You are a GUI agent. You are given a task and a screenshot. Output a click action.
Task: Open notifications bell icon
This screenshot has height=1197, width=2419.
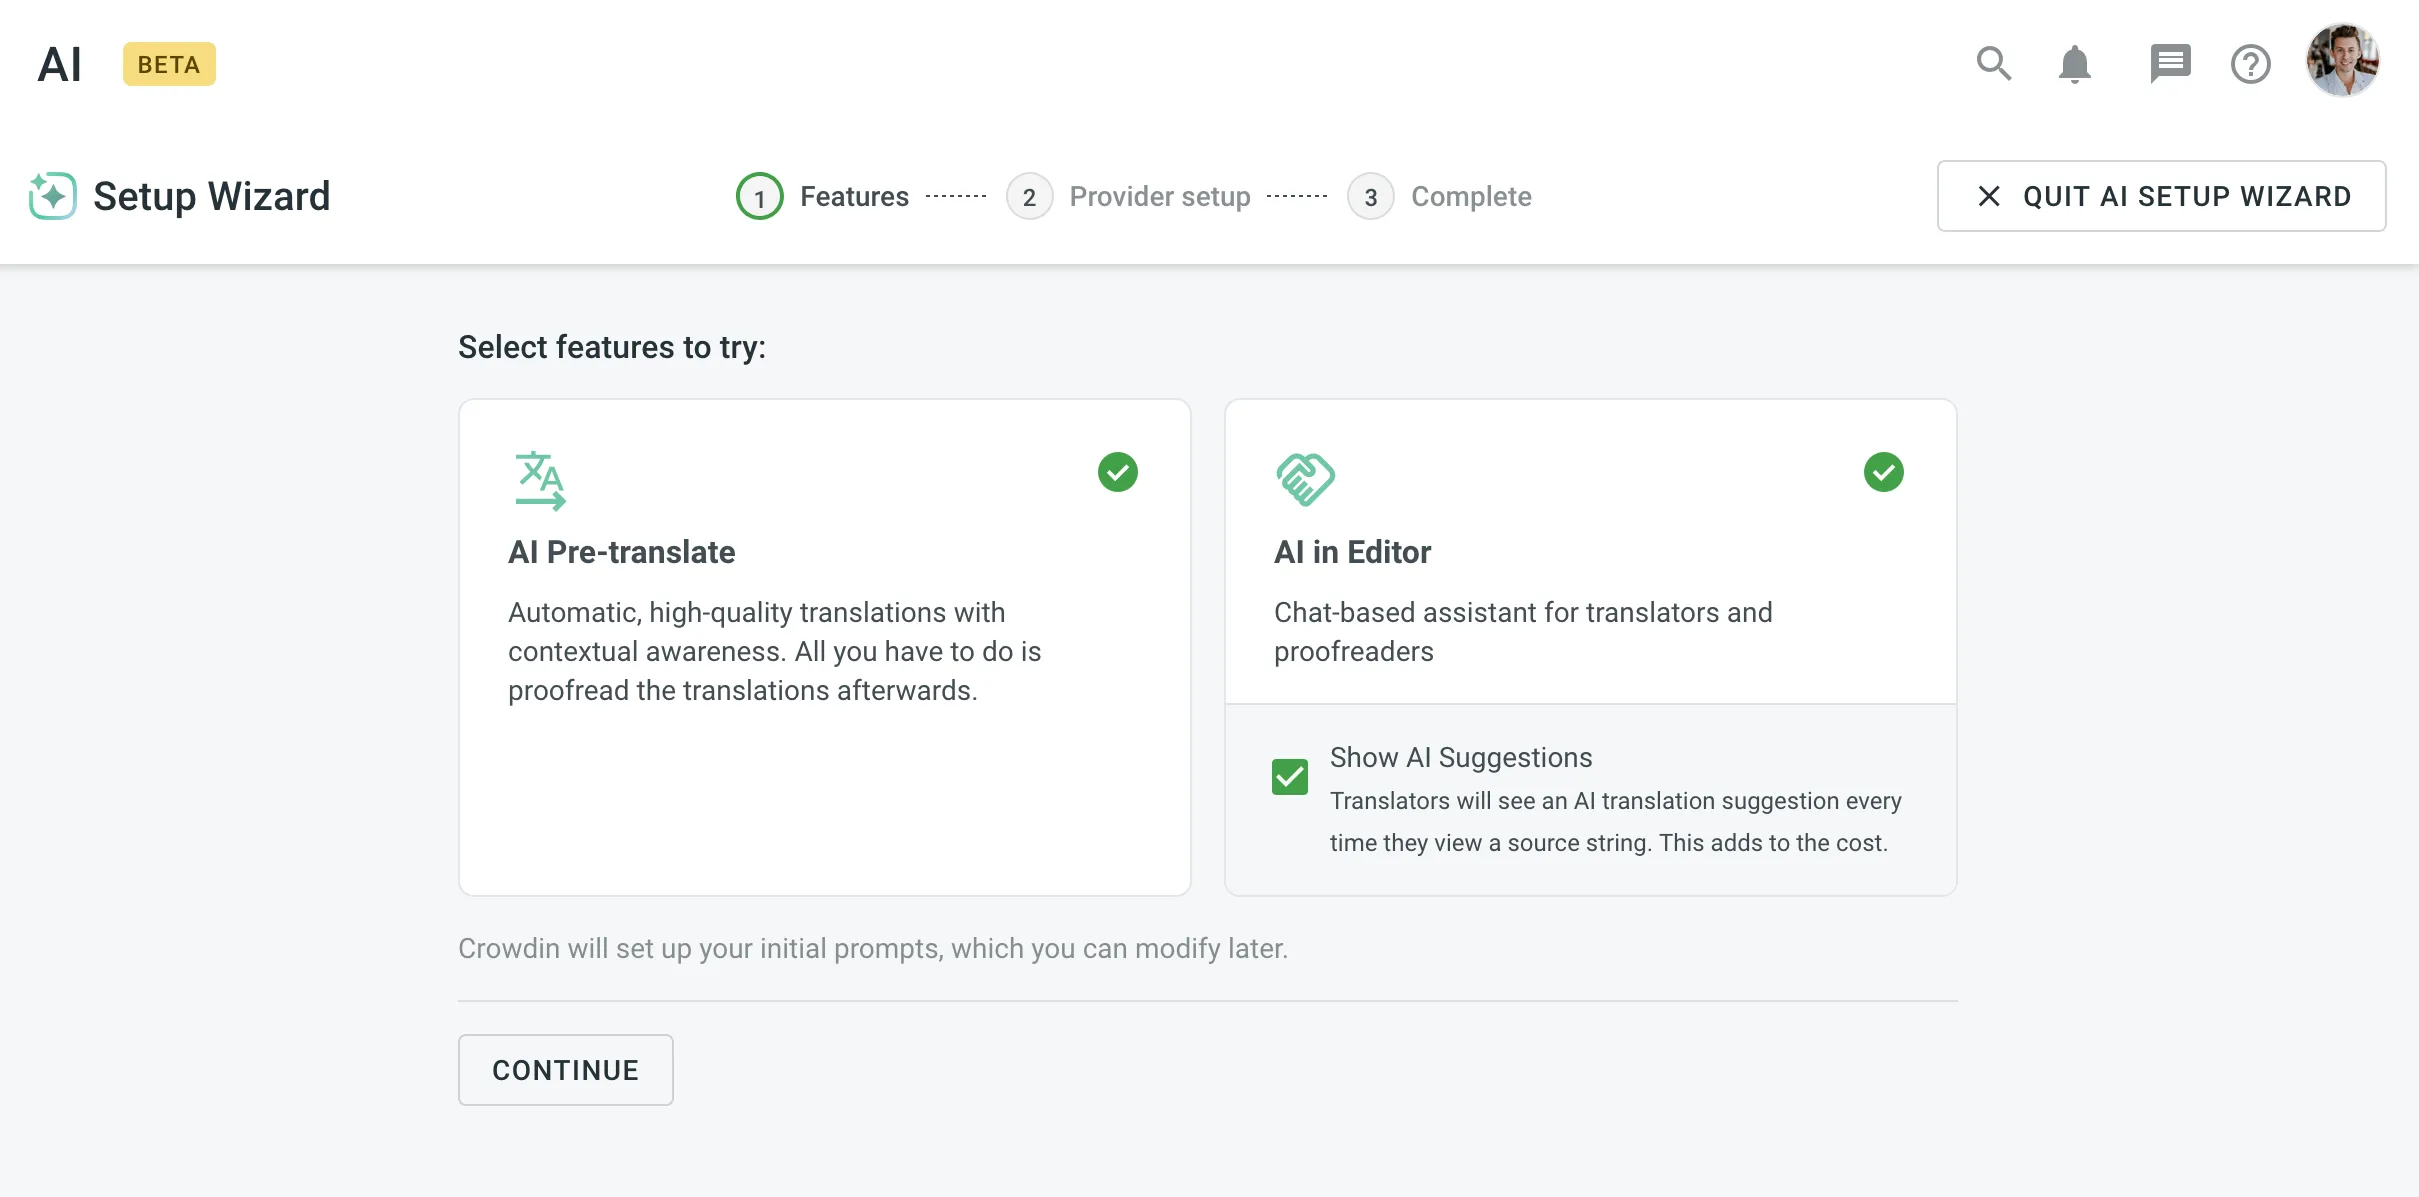pyautogui.click(x=2075, y=65)
